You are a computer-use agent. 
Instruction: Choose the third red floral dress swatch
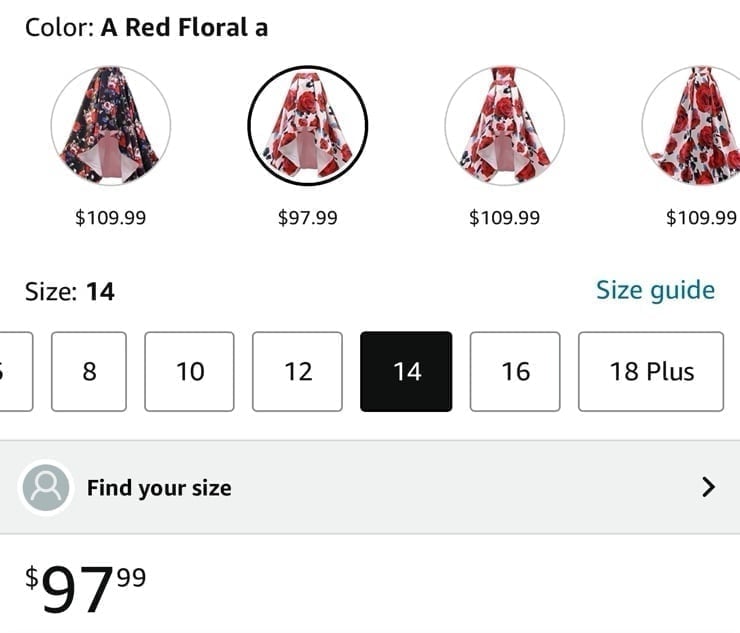pos(505,126)
